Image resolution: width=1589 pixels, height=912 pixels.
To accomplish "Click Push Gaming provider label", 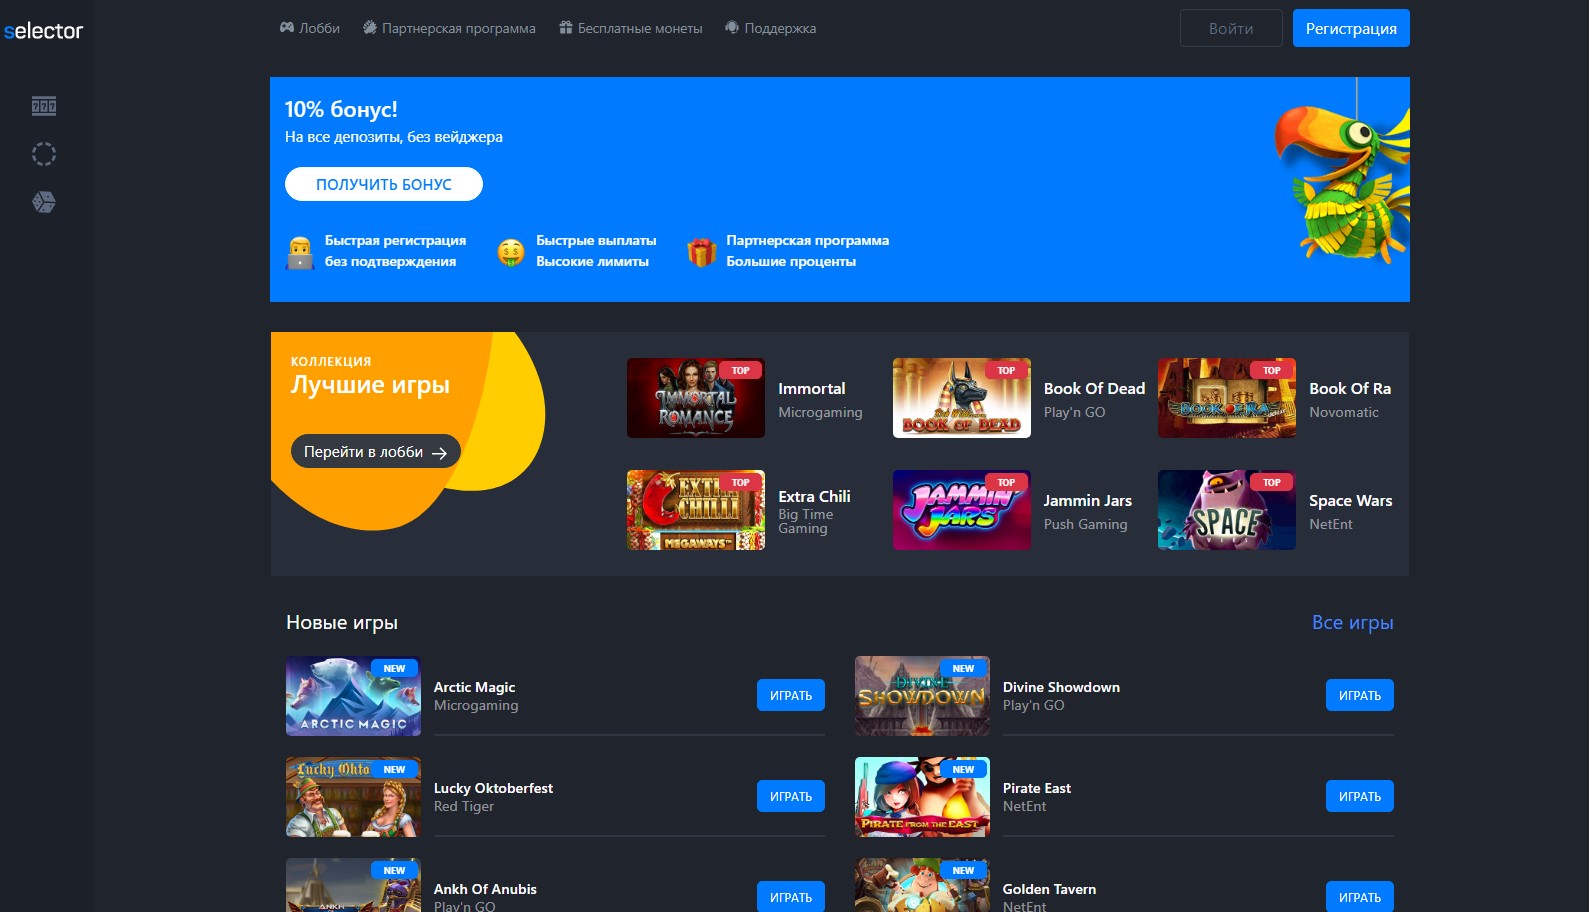I will (1086, 524).
